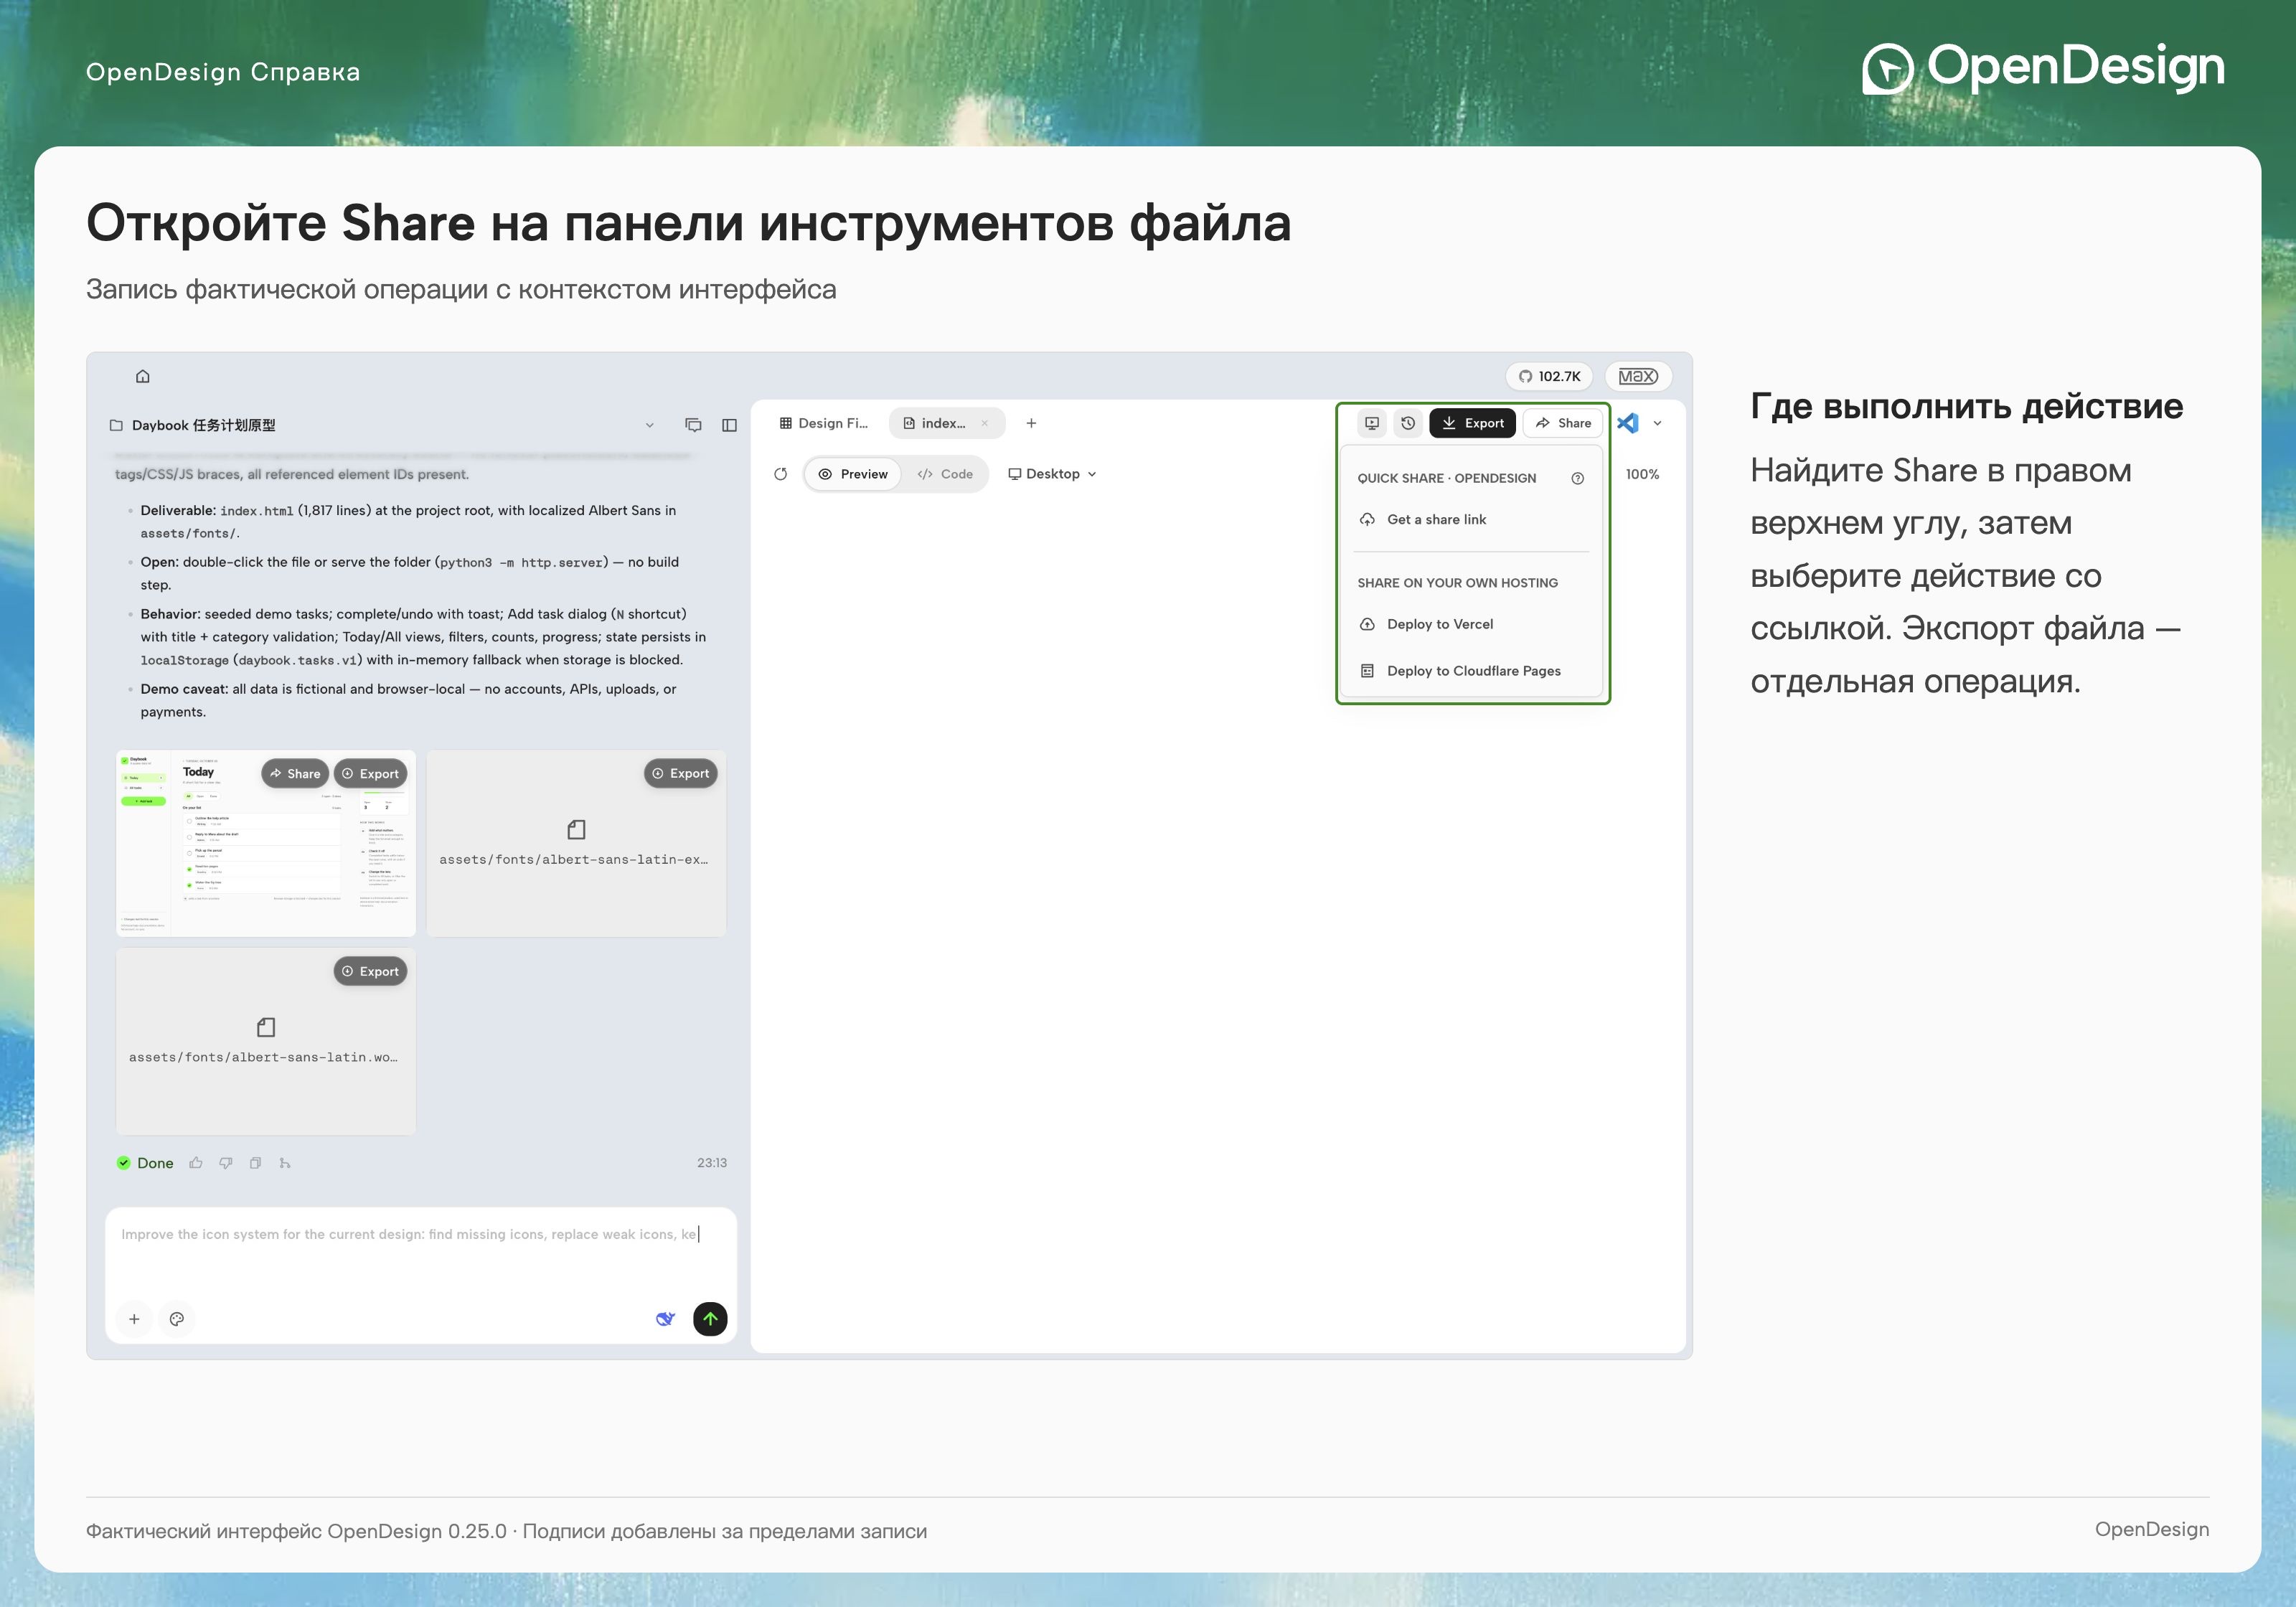Click the thumbs up feedback icon
Image resolution: width=2296 pixels, height=1607 pixels.
click(196, 1163)
